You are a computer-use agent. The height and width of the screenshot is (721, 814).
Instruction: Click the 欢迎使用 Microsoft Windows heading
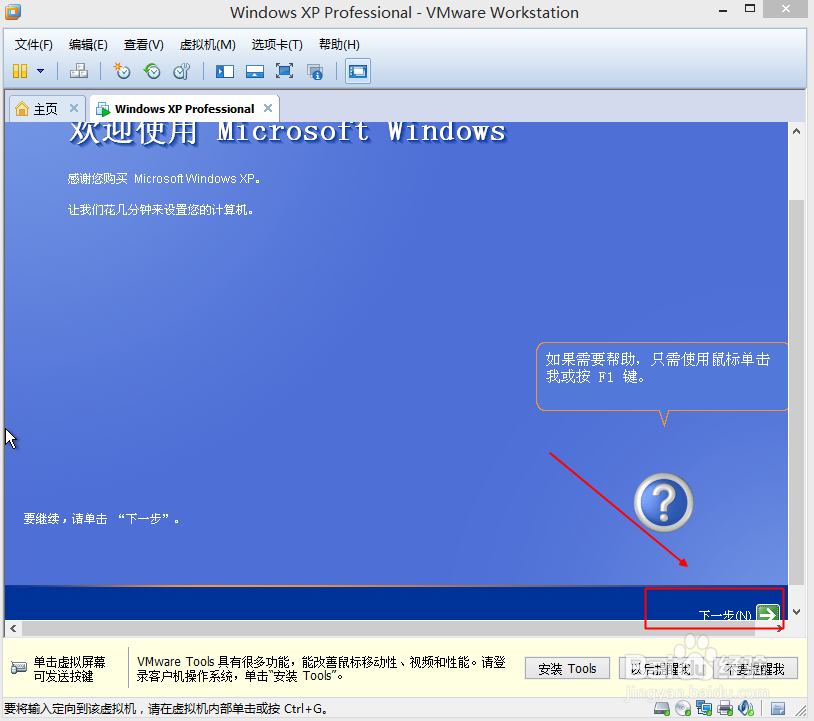287,132
